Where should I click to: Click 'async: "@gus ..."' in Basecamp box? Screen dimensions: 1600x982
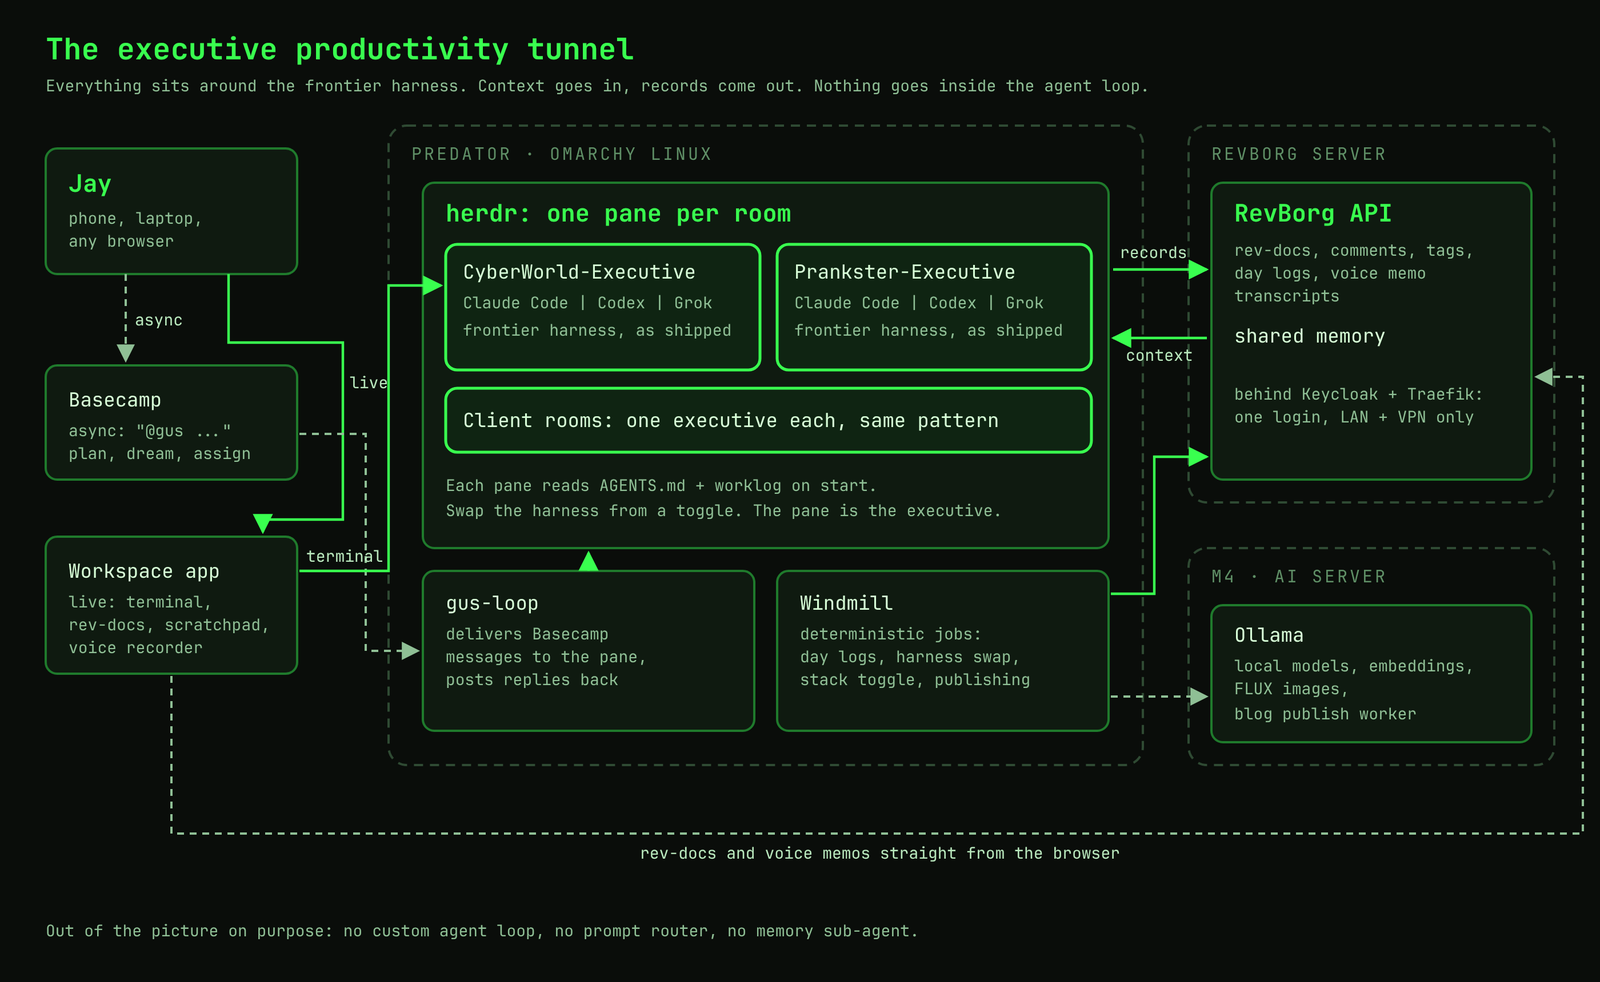click(x=150, y=431)
